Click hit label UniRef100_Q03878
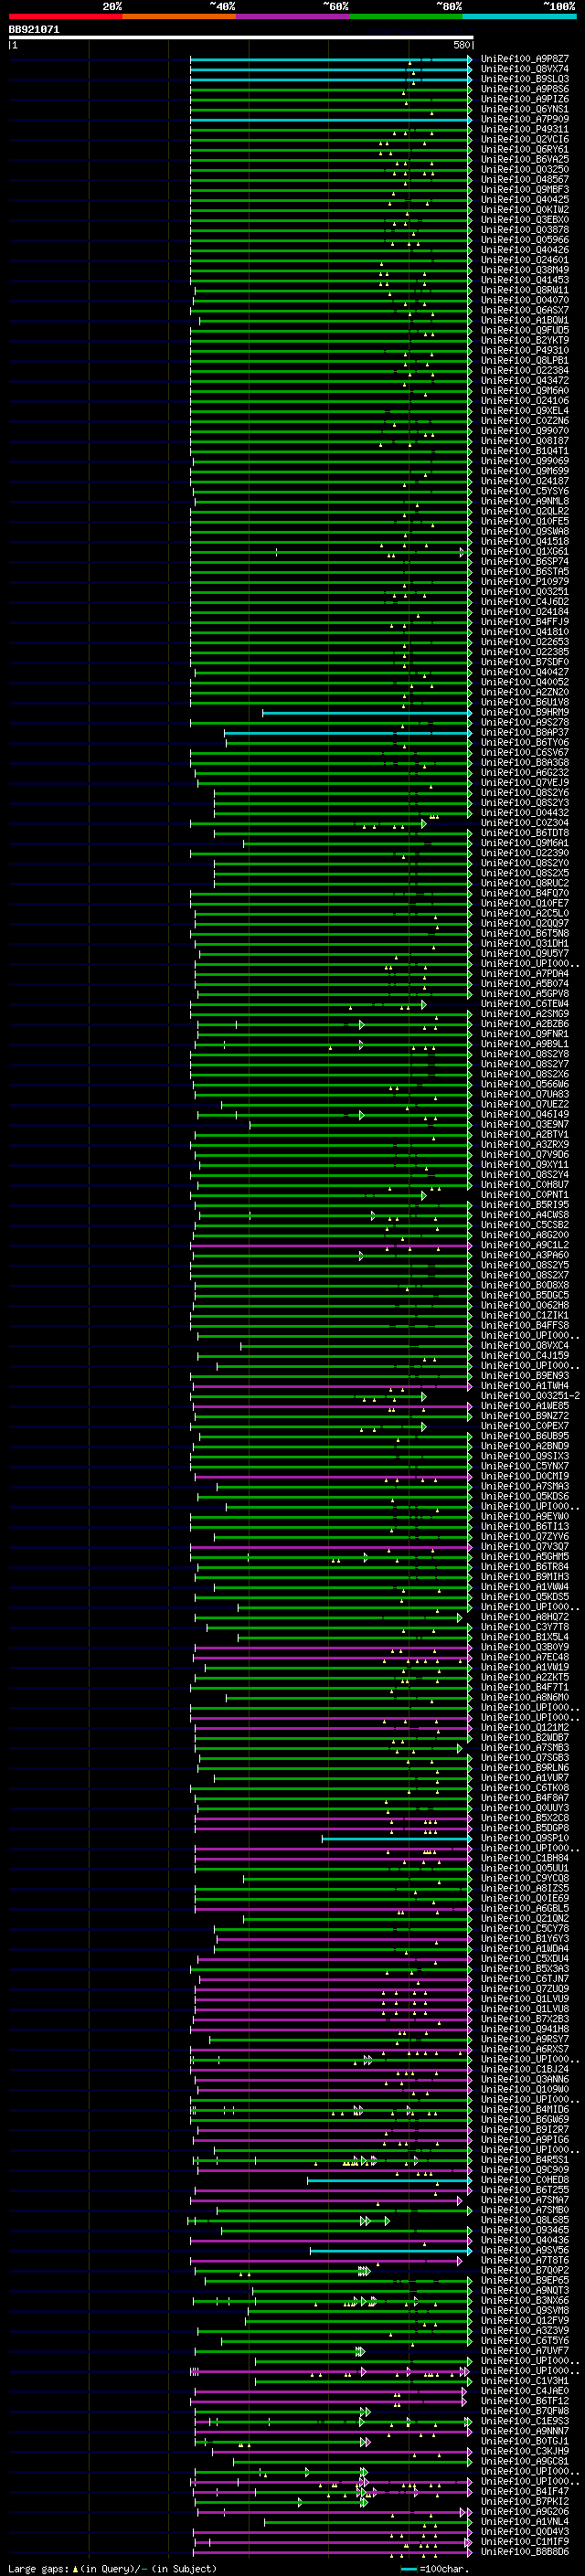The width and height of the screenshot is (585, 2576). tap(524, 230)
